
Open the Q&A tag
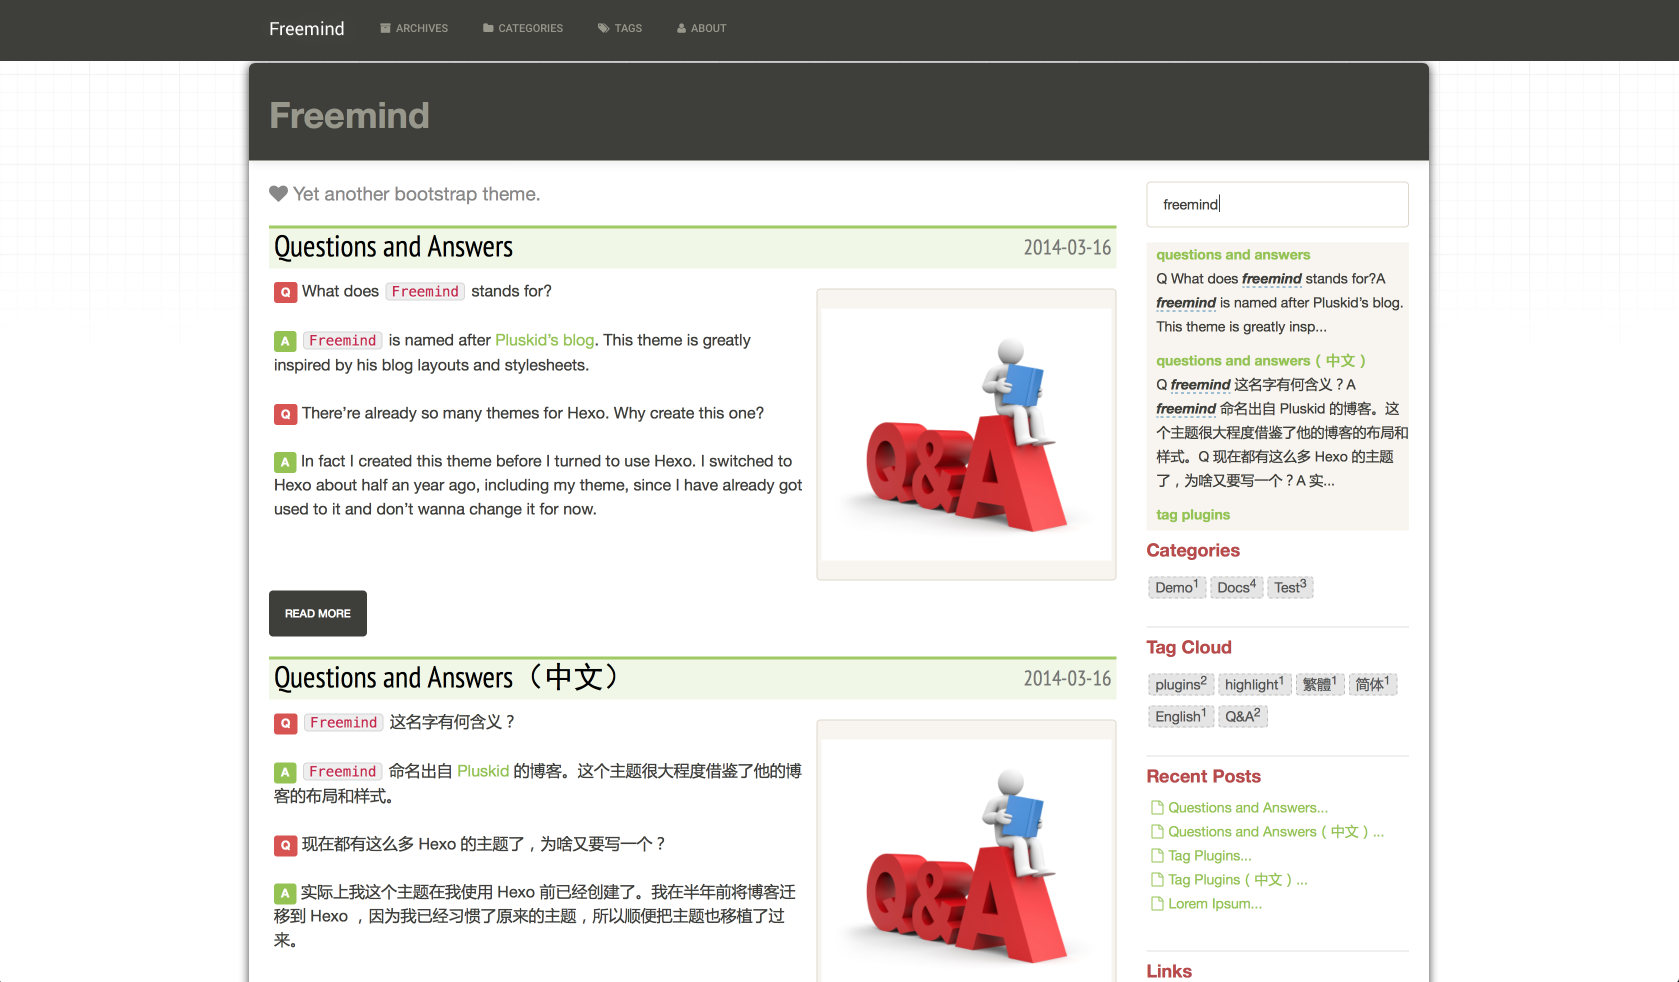coord(1242,716)
